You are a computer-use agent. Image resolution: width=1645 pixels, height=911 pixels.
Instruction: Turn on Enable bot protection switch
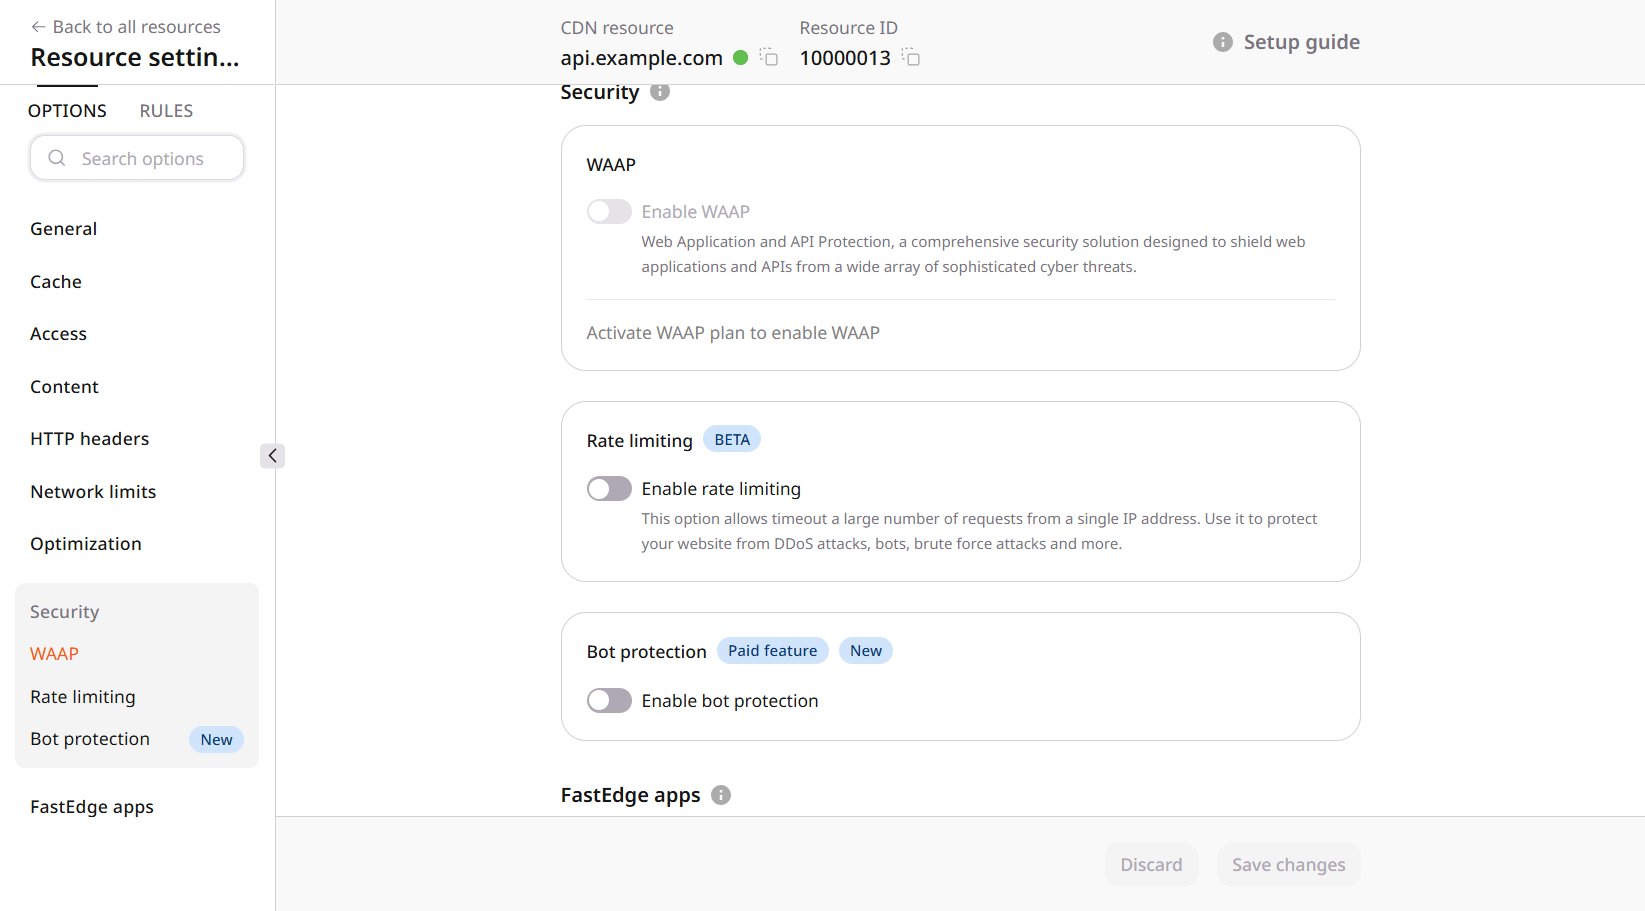coord(609,701)
